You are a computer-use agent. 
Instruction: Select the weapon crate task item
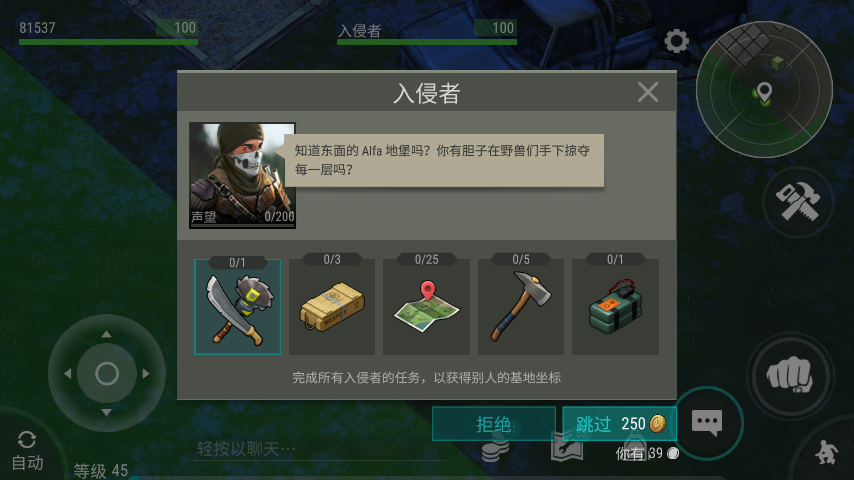point(332,307)
